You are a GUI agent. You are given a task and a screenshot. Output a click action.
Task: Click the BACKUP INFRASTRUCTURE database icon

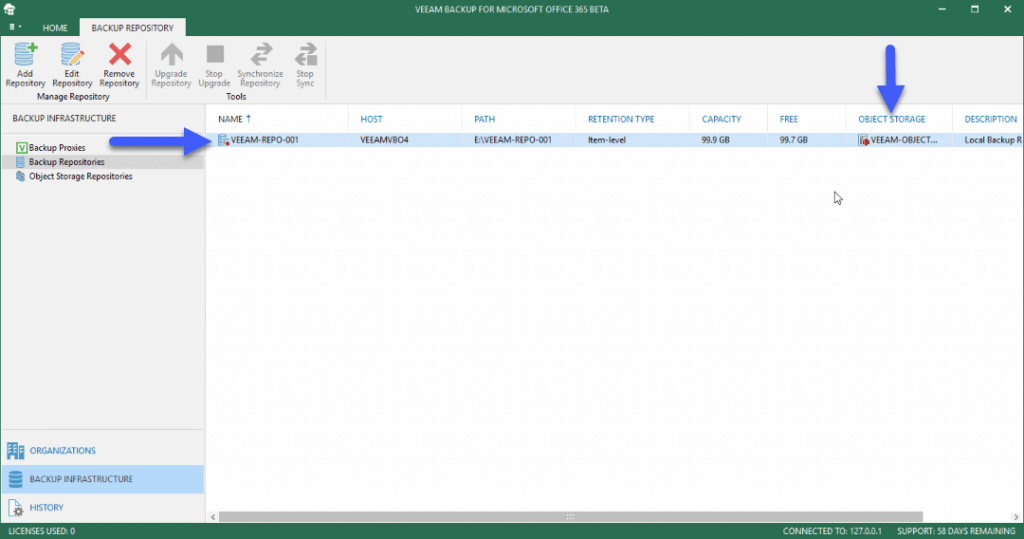tap(16, 479)
